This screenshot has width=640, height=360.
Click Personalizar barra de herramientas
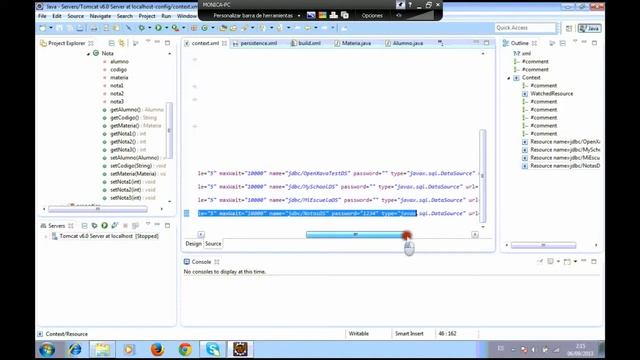click(x=253, y=16)
